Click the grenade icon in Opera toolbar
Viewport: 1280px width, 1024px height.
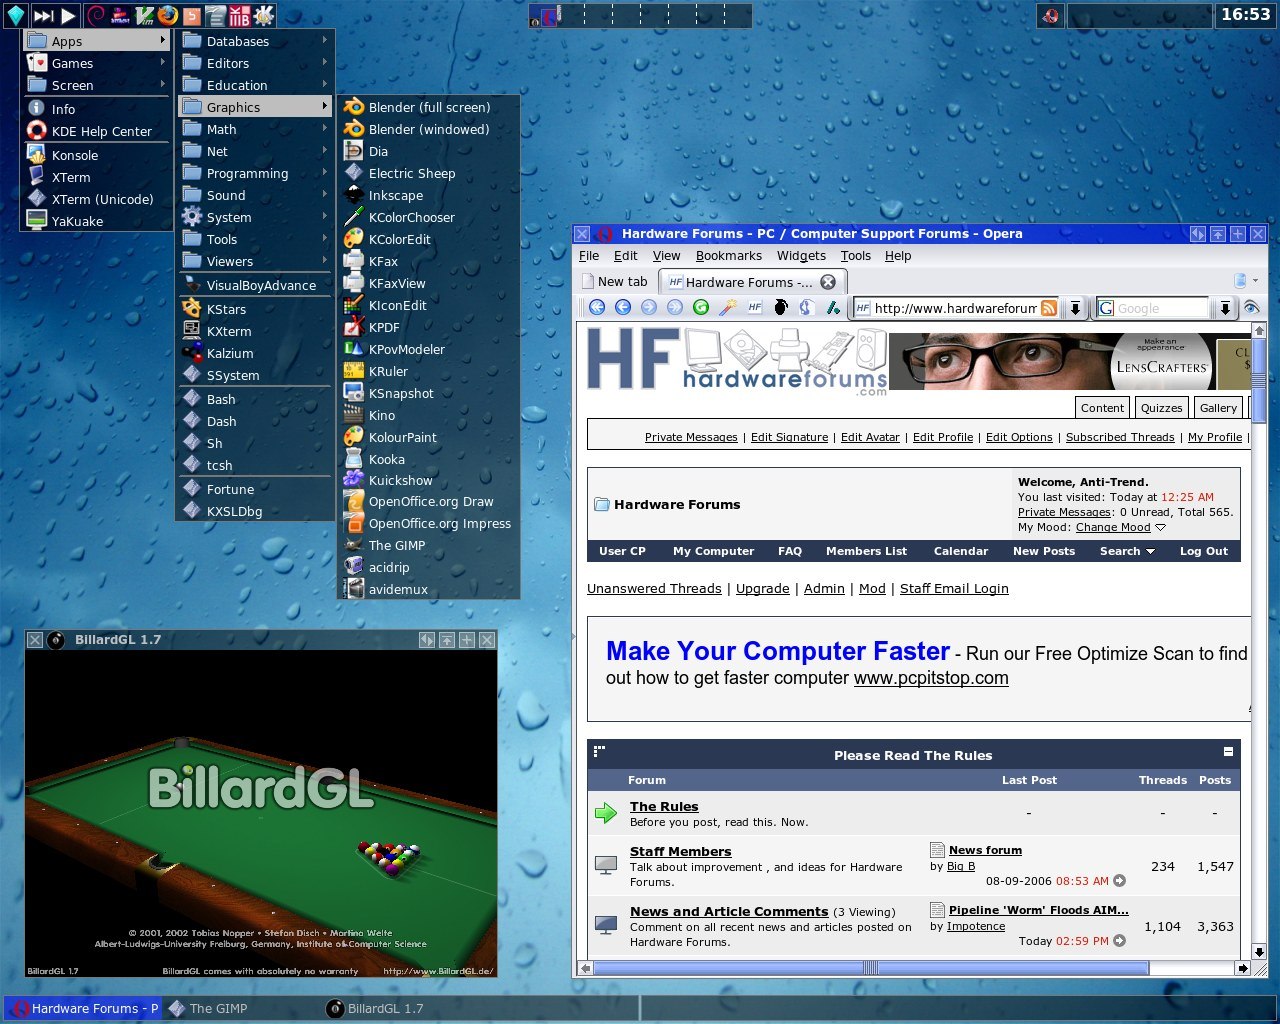tap(780, 308)
